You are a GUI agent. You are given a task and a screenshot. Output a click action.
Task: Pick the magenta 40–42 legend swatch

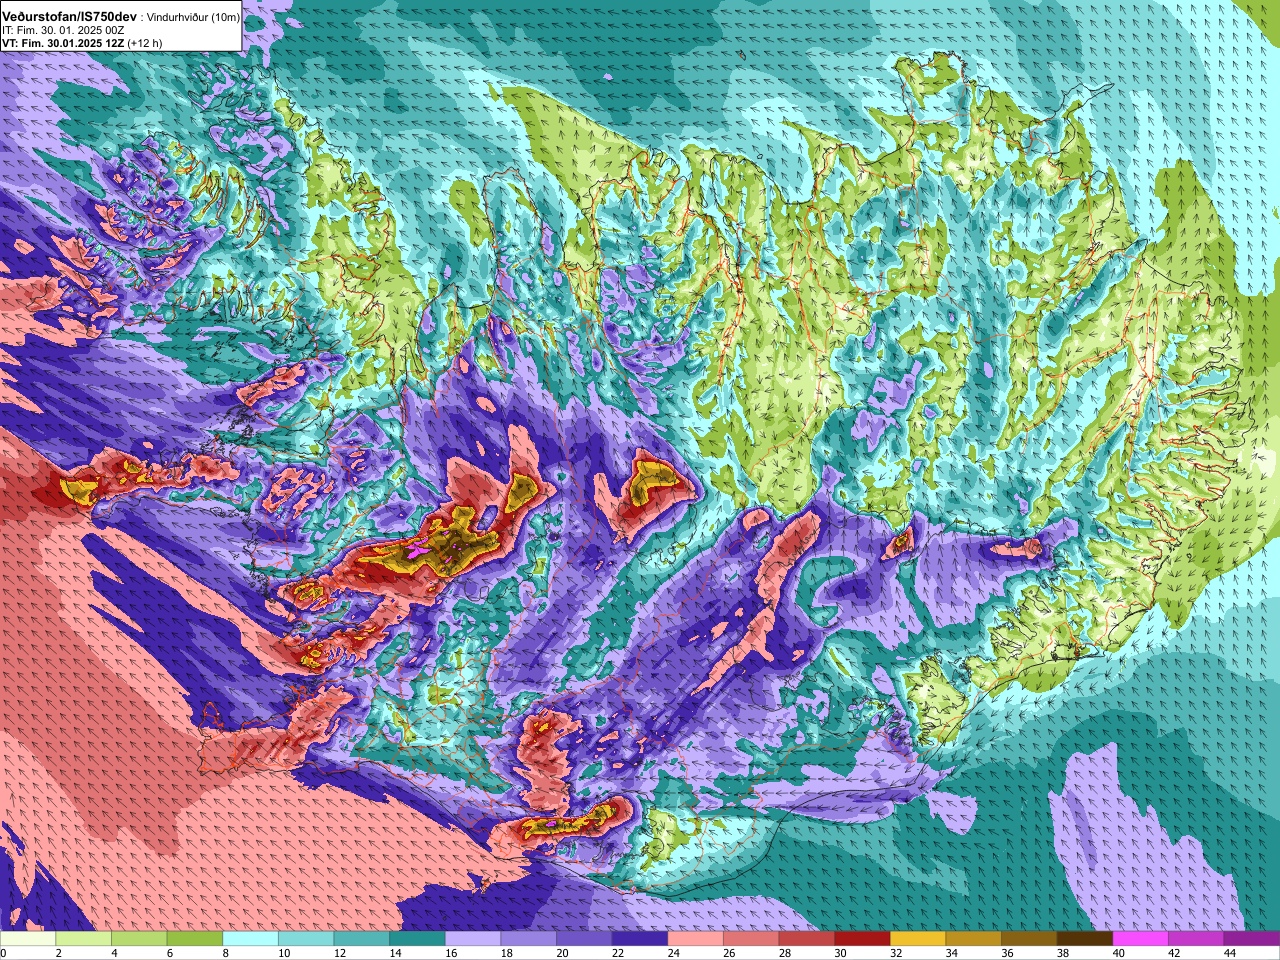[1141, 939]
